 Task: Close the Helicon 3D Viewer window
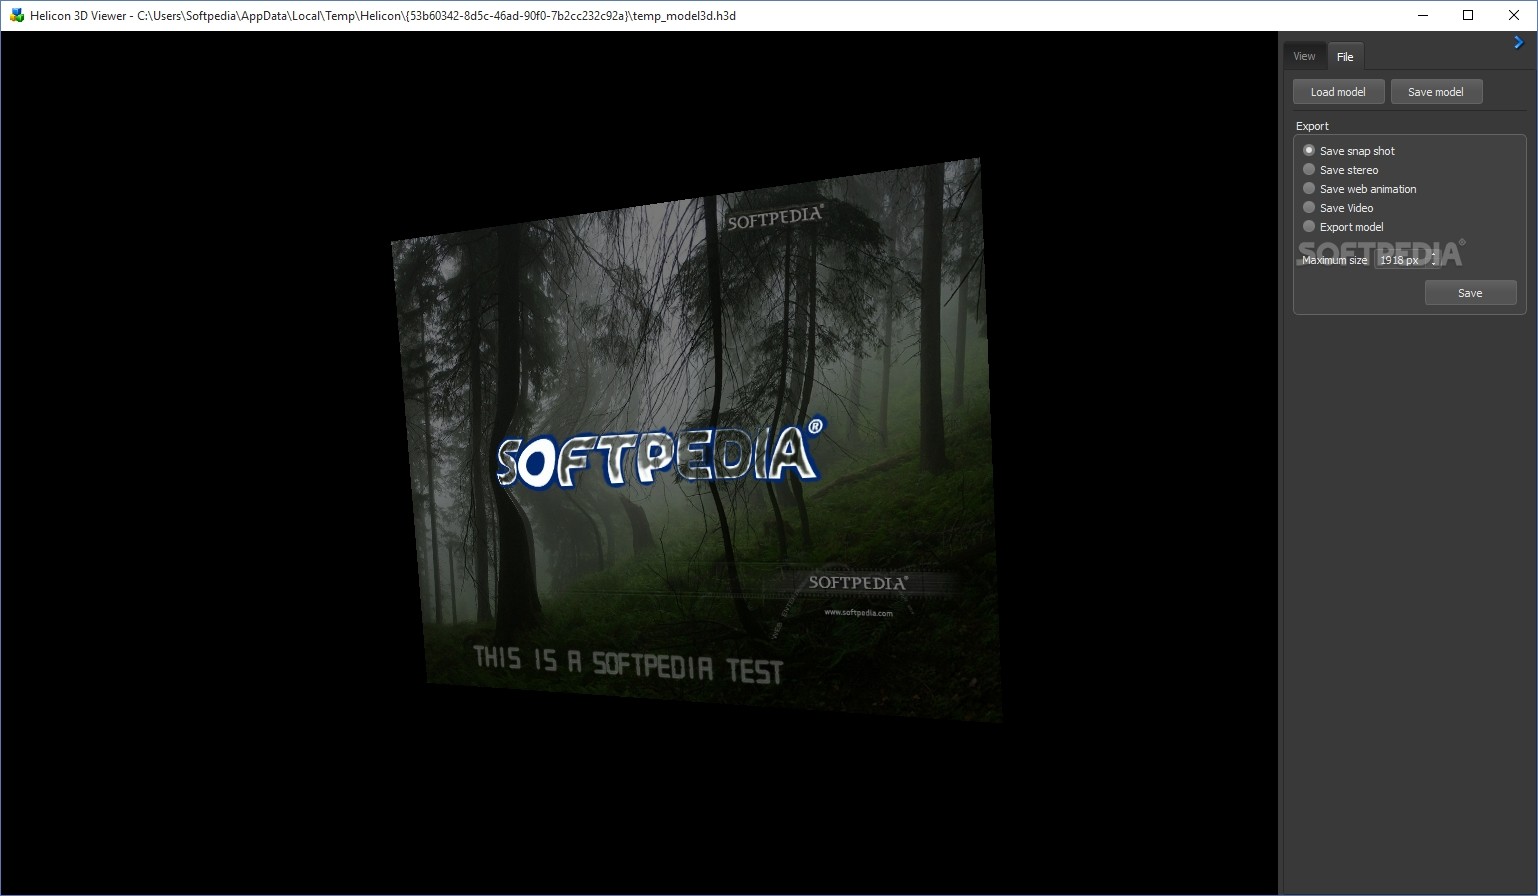click(1514, 15)
